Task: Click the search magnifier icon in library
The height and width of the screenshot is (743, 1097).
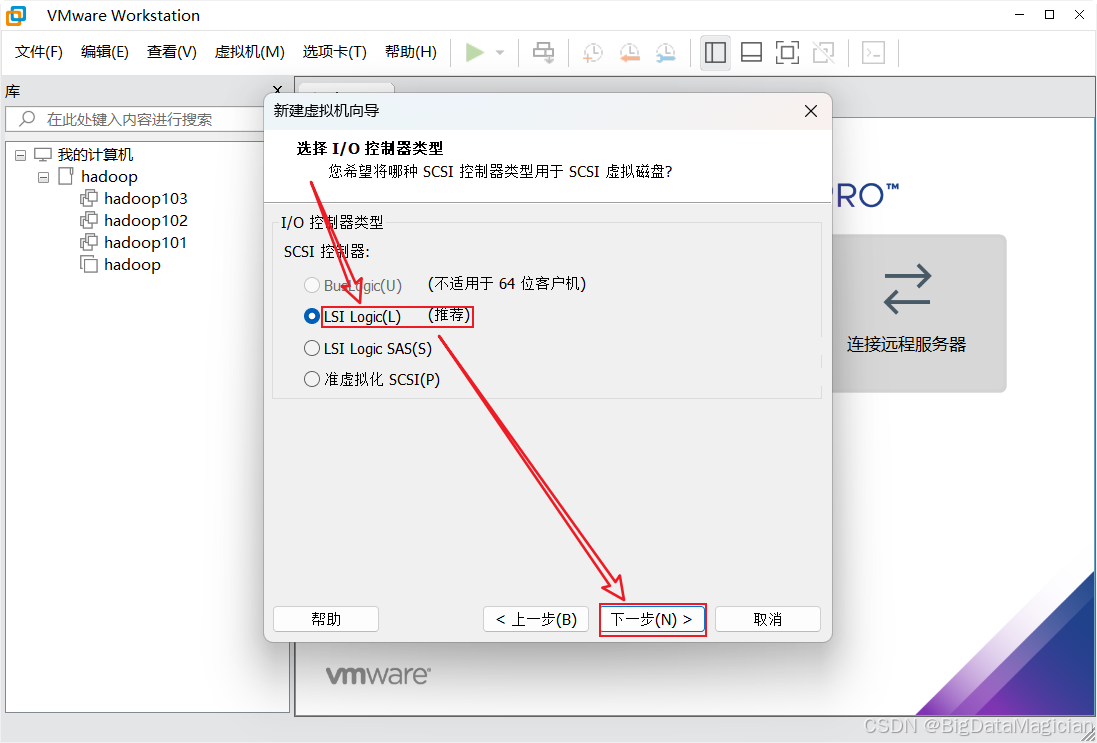Action: tap(27, 118)
